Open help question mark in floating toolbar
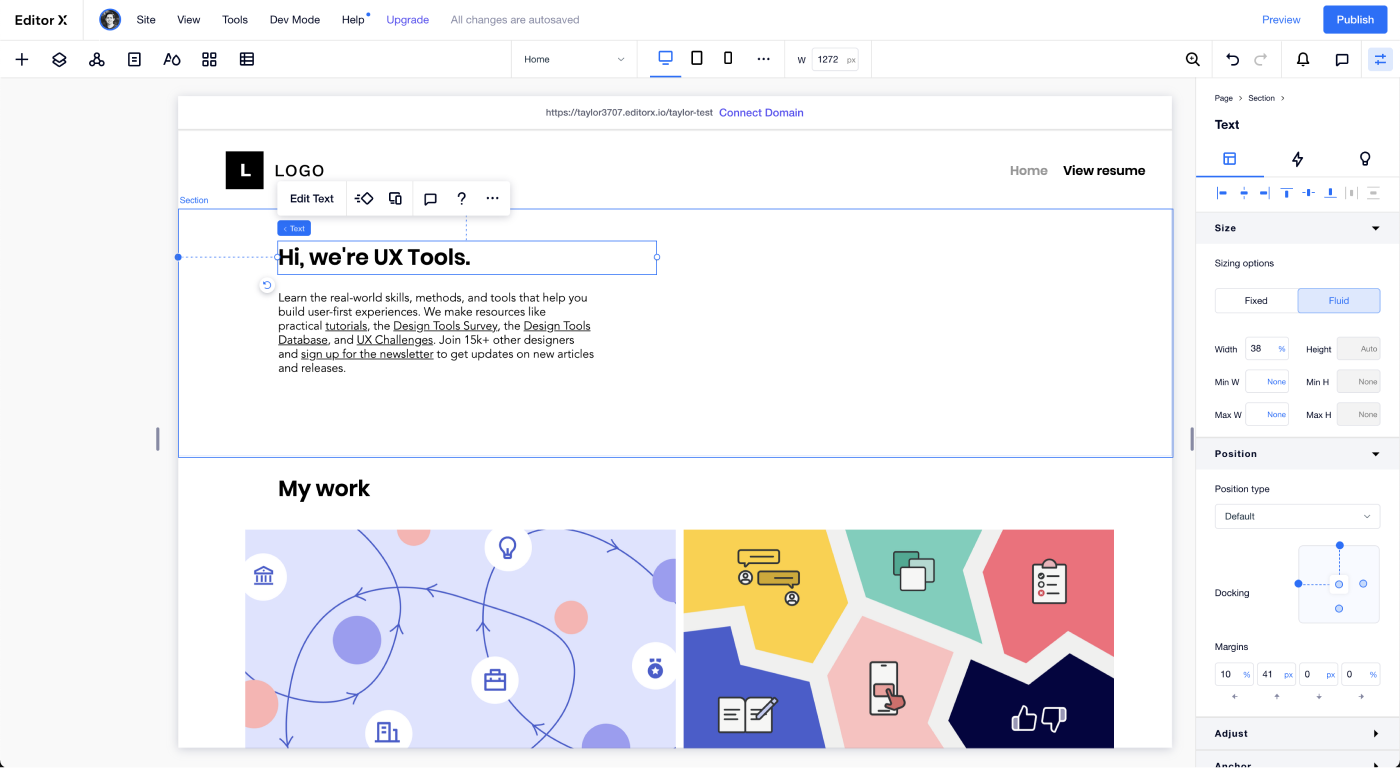Screen dimensions: 1400x768 [461, 198]
